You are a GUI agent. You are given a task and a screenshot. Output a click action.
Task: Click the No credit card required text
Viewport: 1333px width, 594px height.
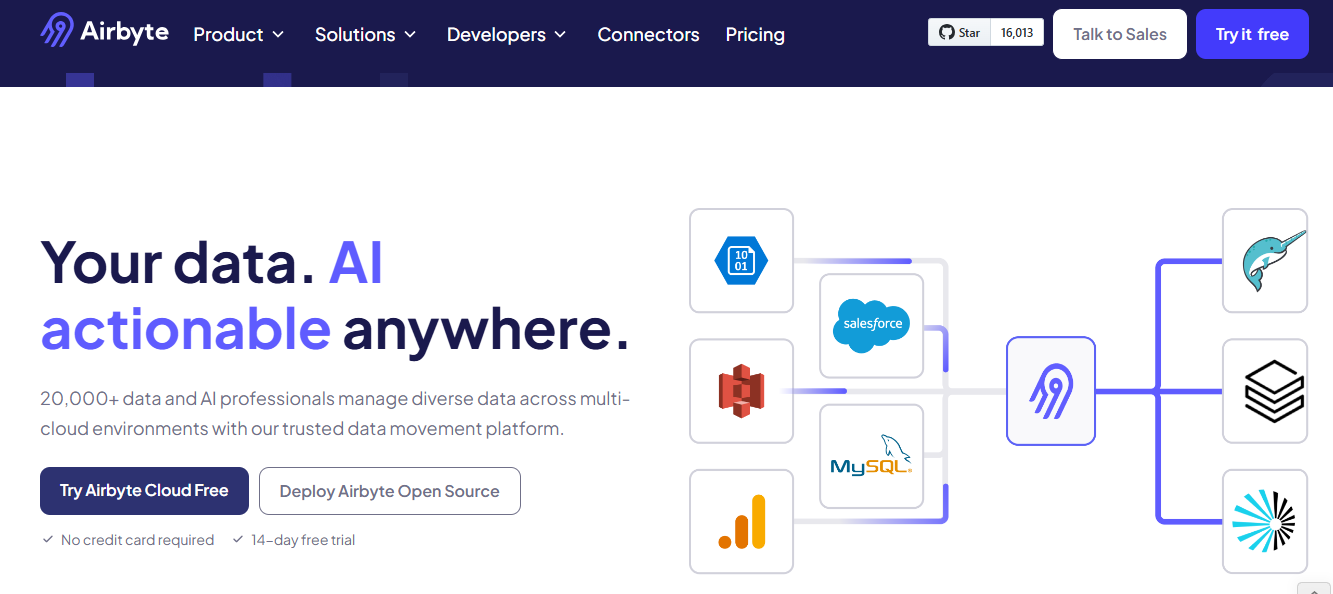(137, 540)
